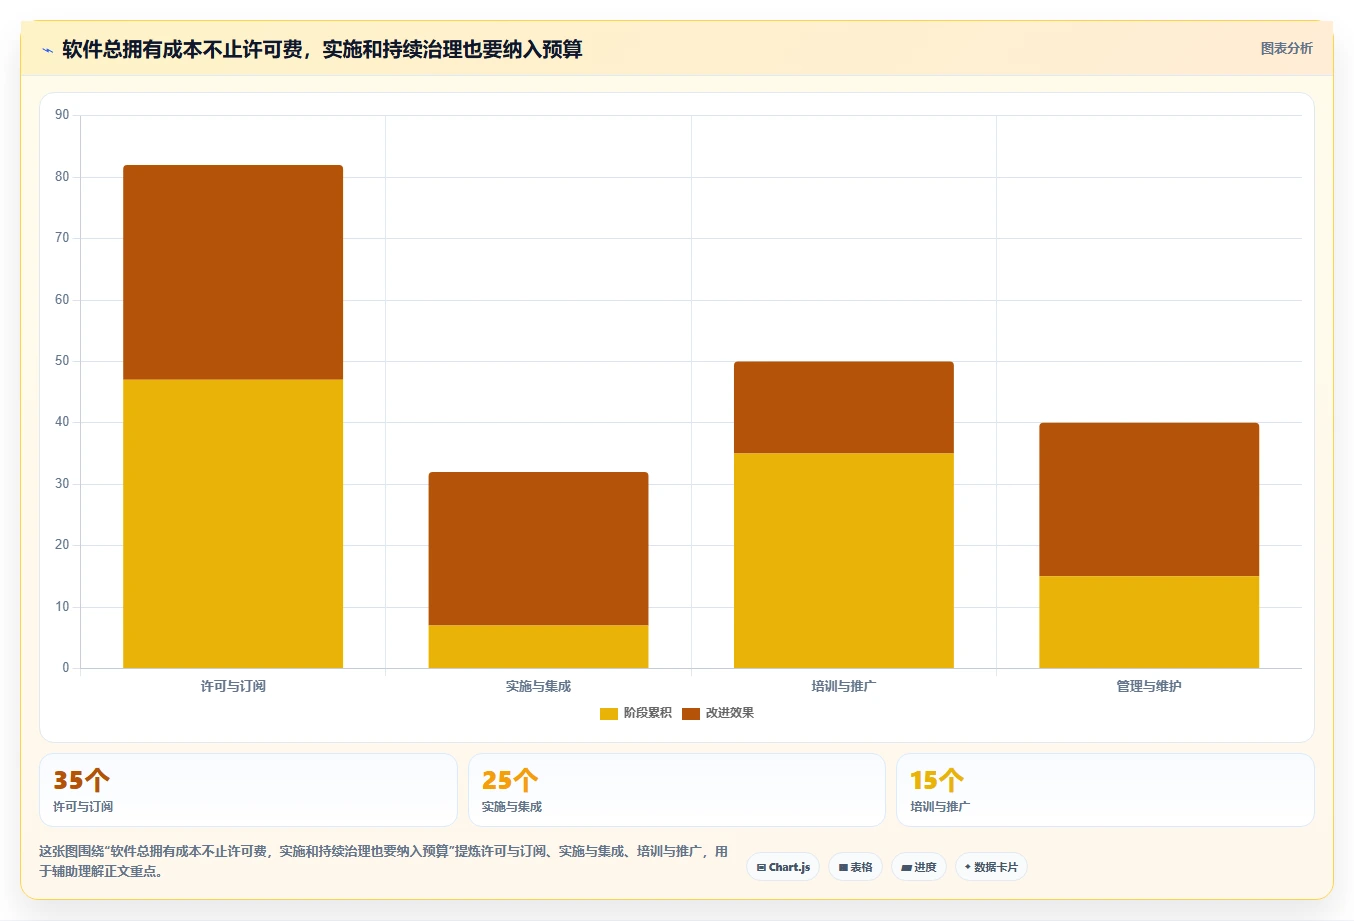Screen dimensions: 1354x921
Task: Click the brown 改进效果 segment of 许可与订阅 bar
Action: click(x=233, y=272)
